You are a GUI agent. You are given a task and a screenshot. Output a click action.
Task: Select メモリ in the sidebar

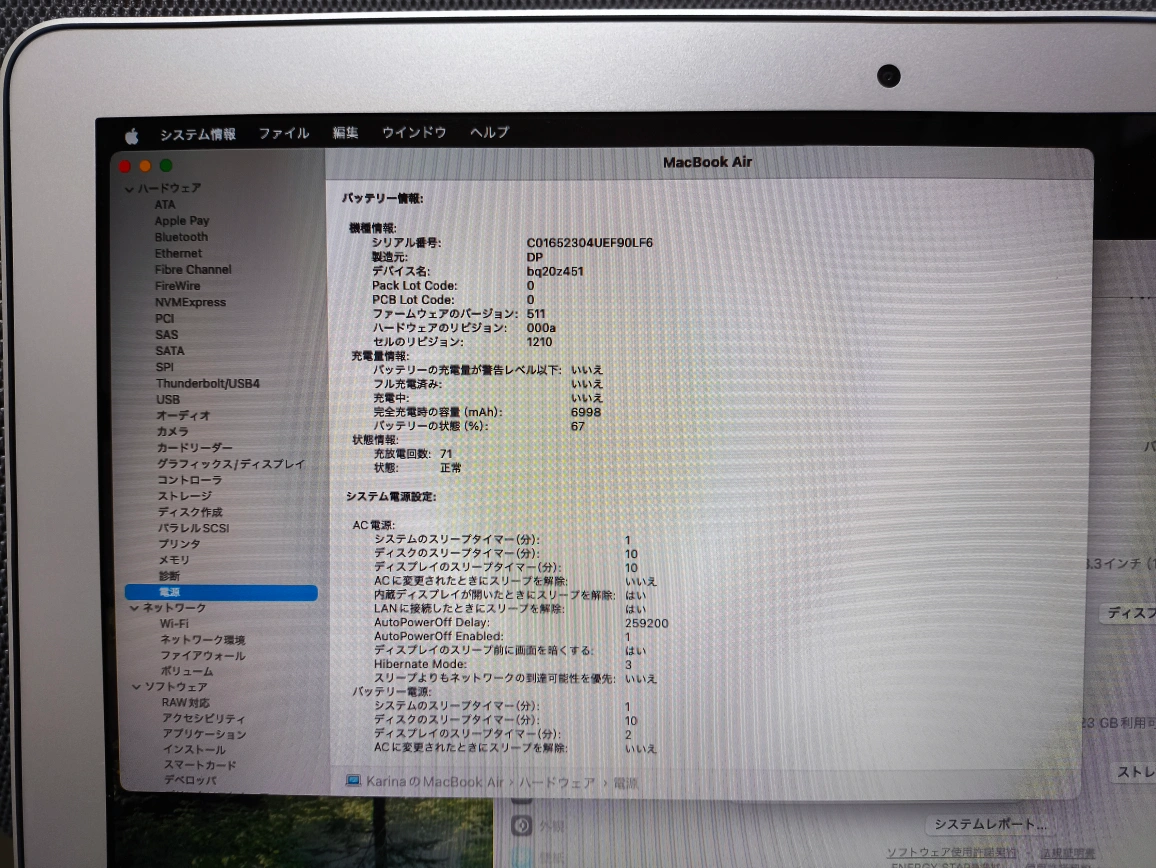174,560
